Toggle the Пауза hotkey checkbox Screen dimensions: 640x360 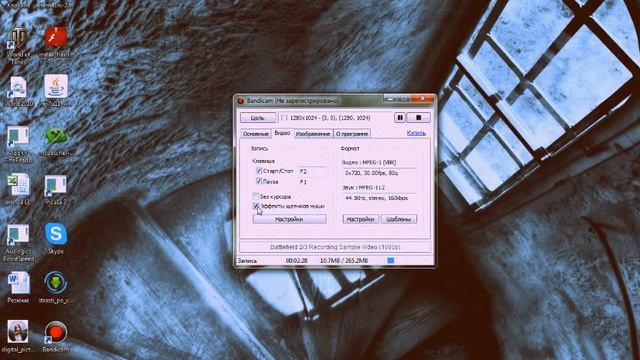[259, 181]
